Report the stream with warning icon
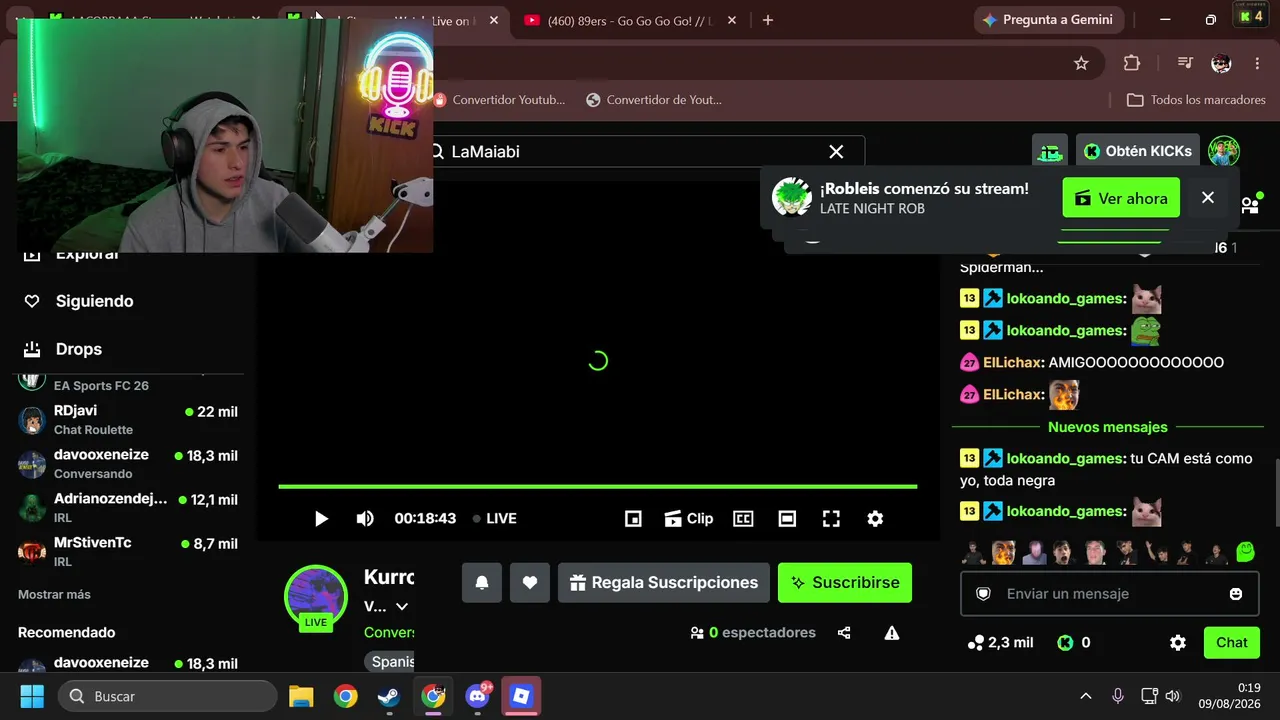 [x=892, y=633]
